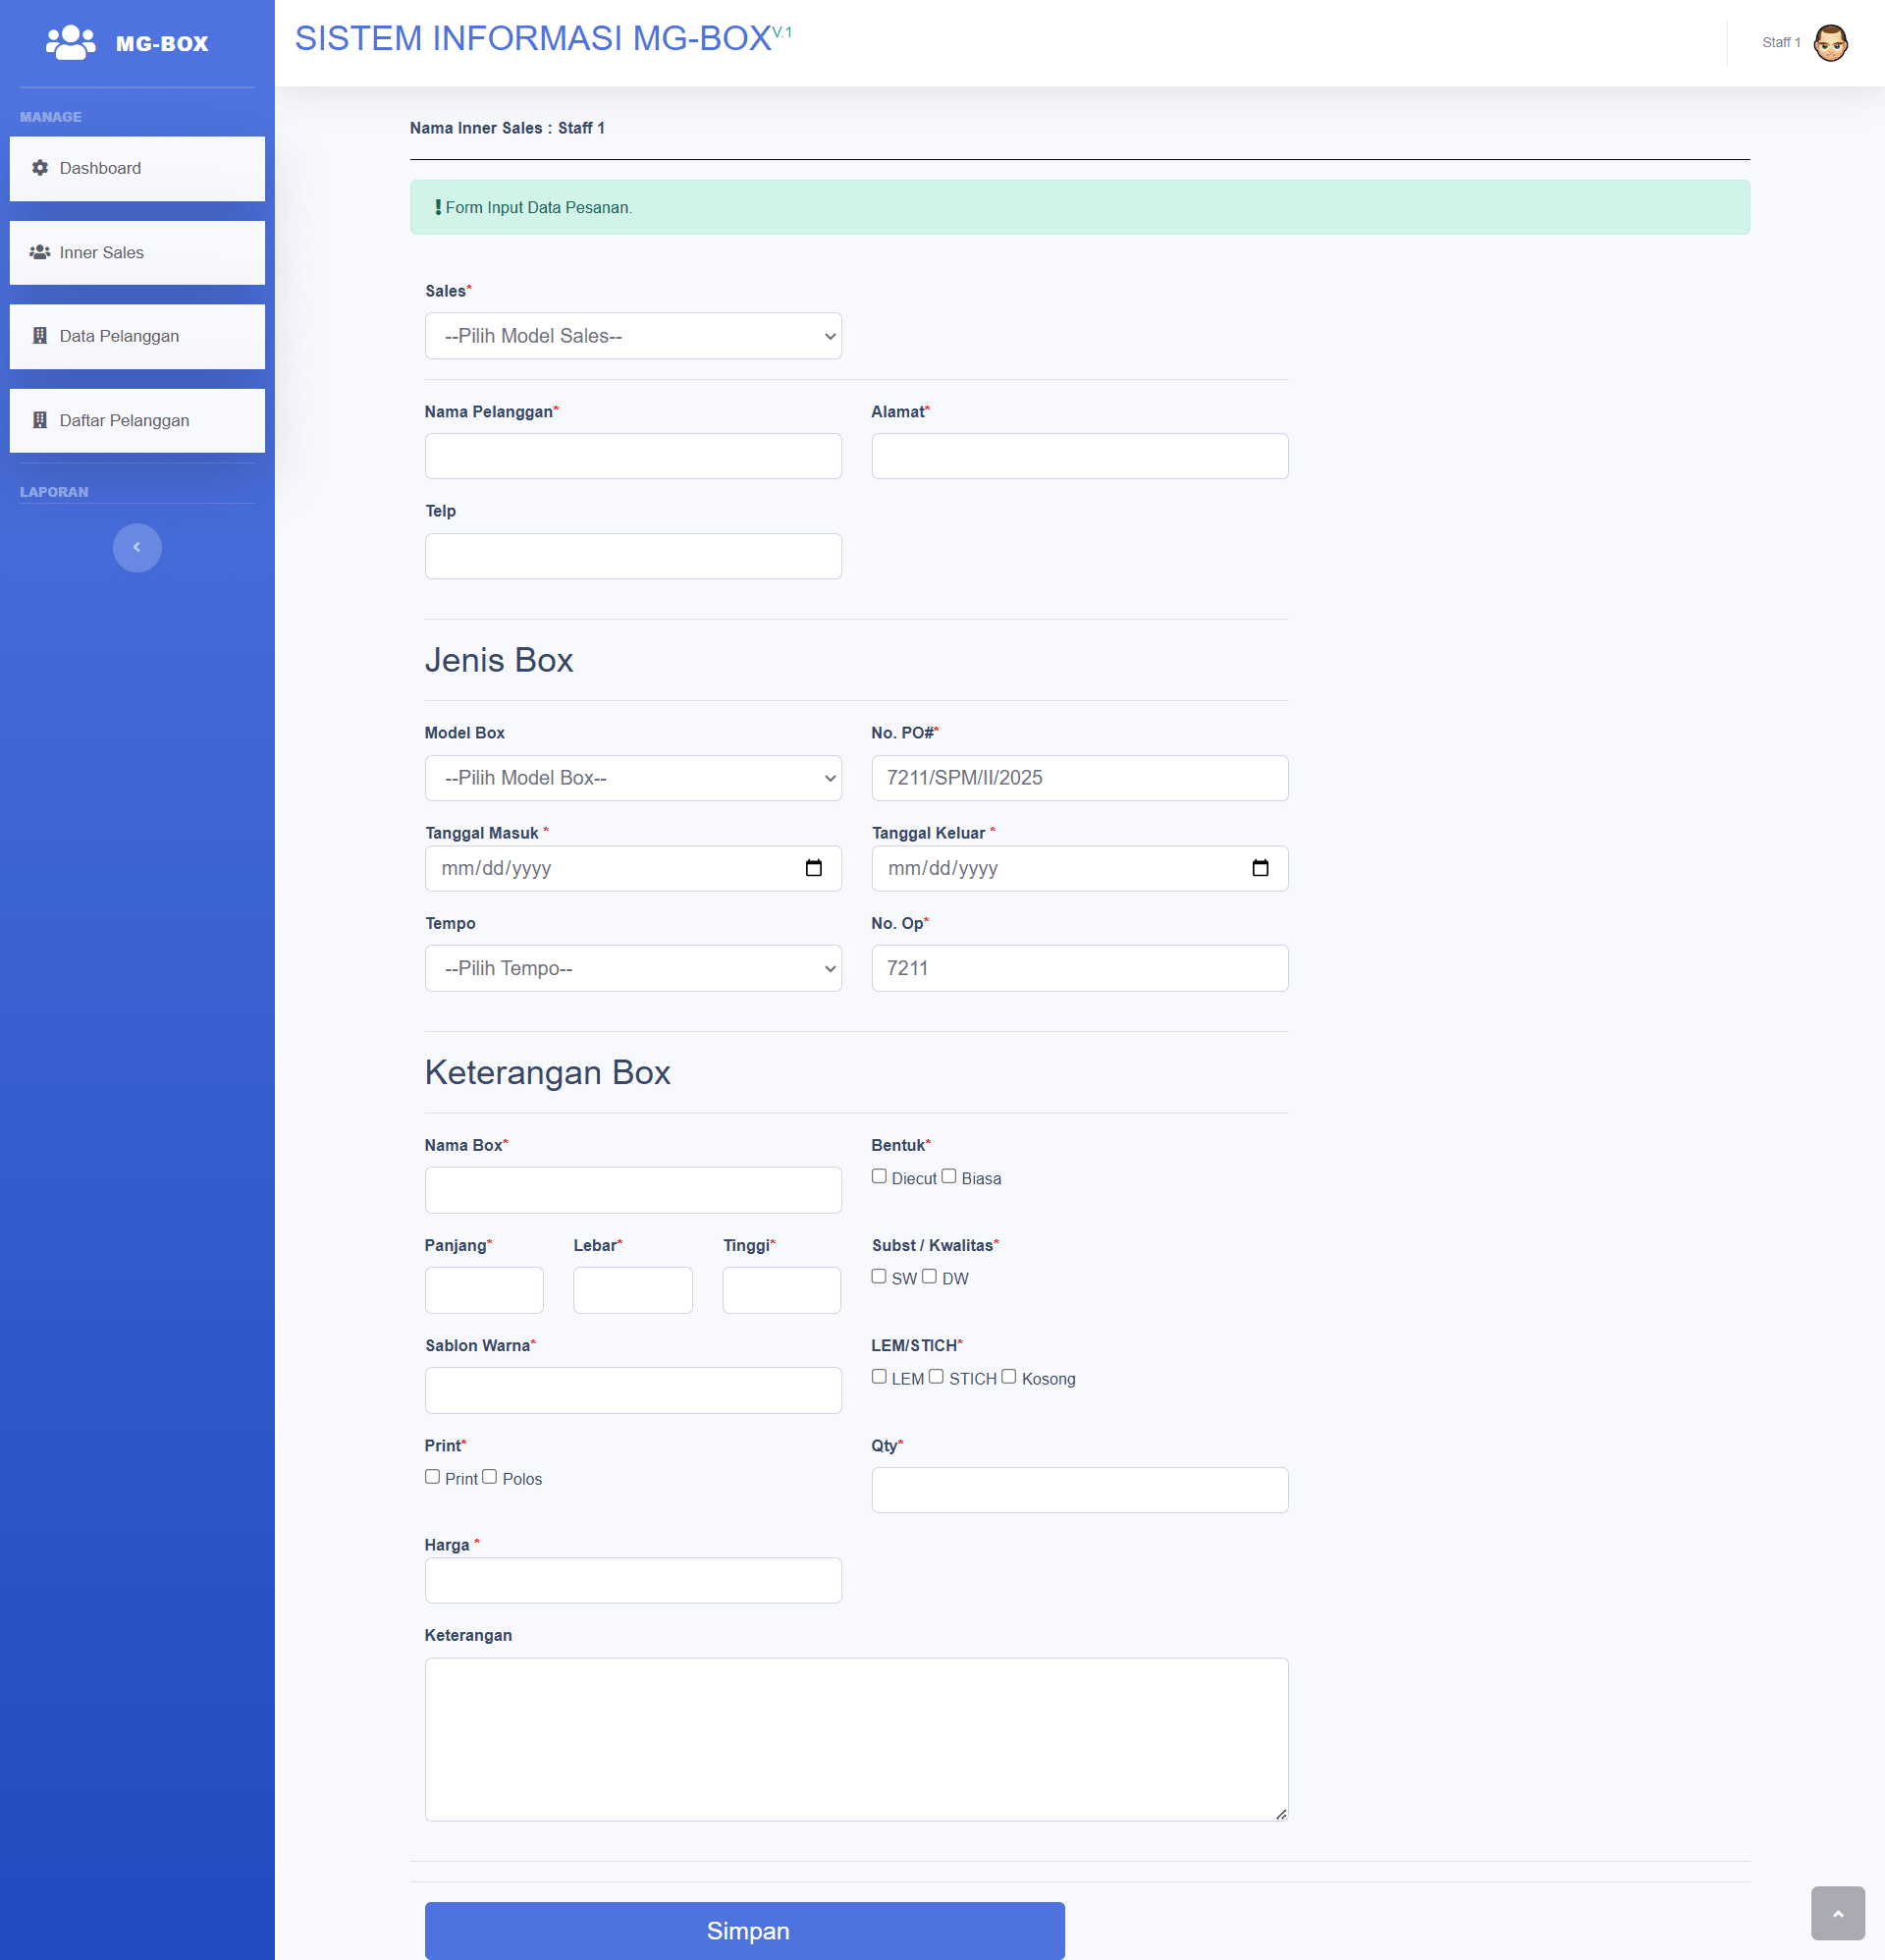Check the Kosong option under LEM/STICH
Image resolution: width=1885 pixels, height=1960 pixels.
[1009, 1377]
